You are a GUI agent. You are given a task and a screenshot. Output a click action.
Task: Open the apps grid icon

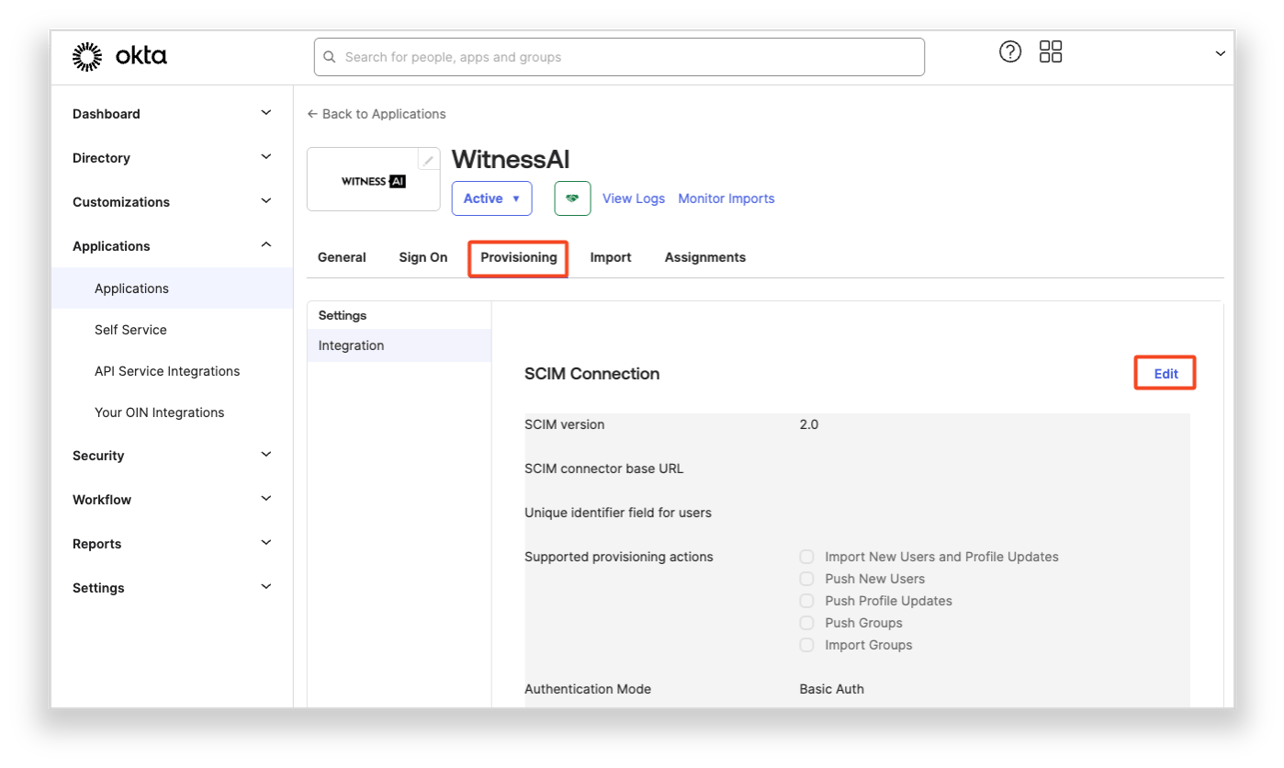coord(1050,52)
